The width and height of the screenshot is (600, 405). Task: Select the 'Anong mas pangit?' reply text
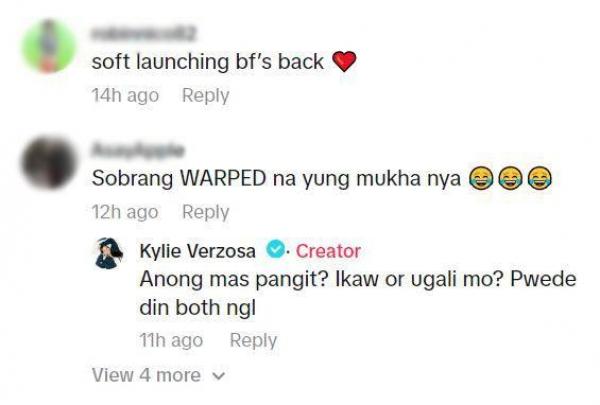pyautogui.click(x=358, y=294)
